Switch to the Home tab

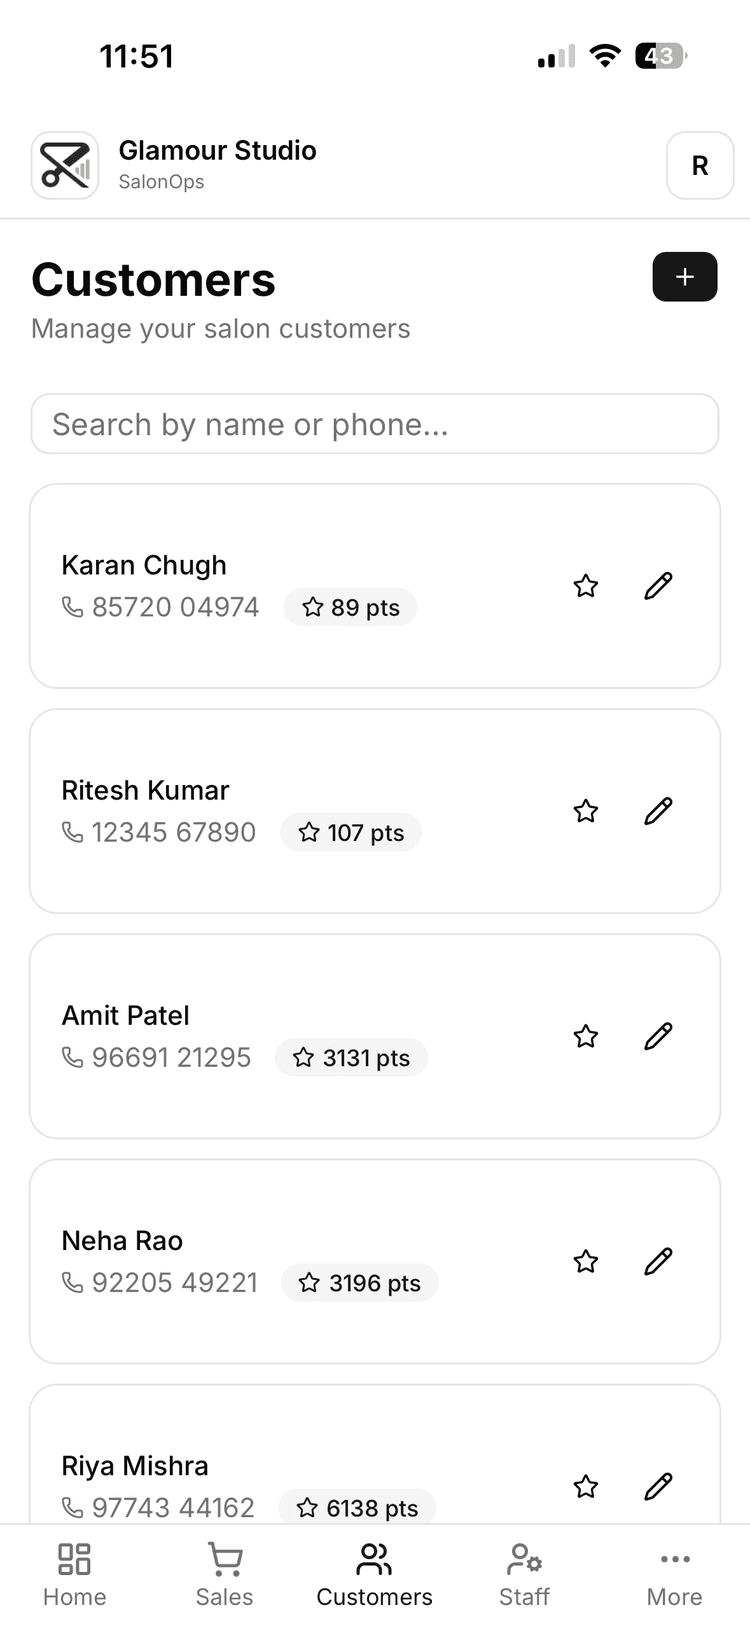click(x=74, y=1574)
